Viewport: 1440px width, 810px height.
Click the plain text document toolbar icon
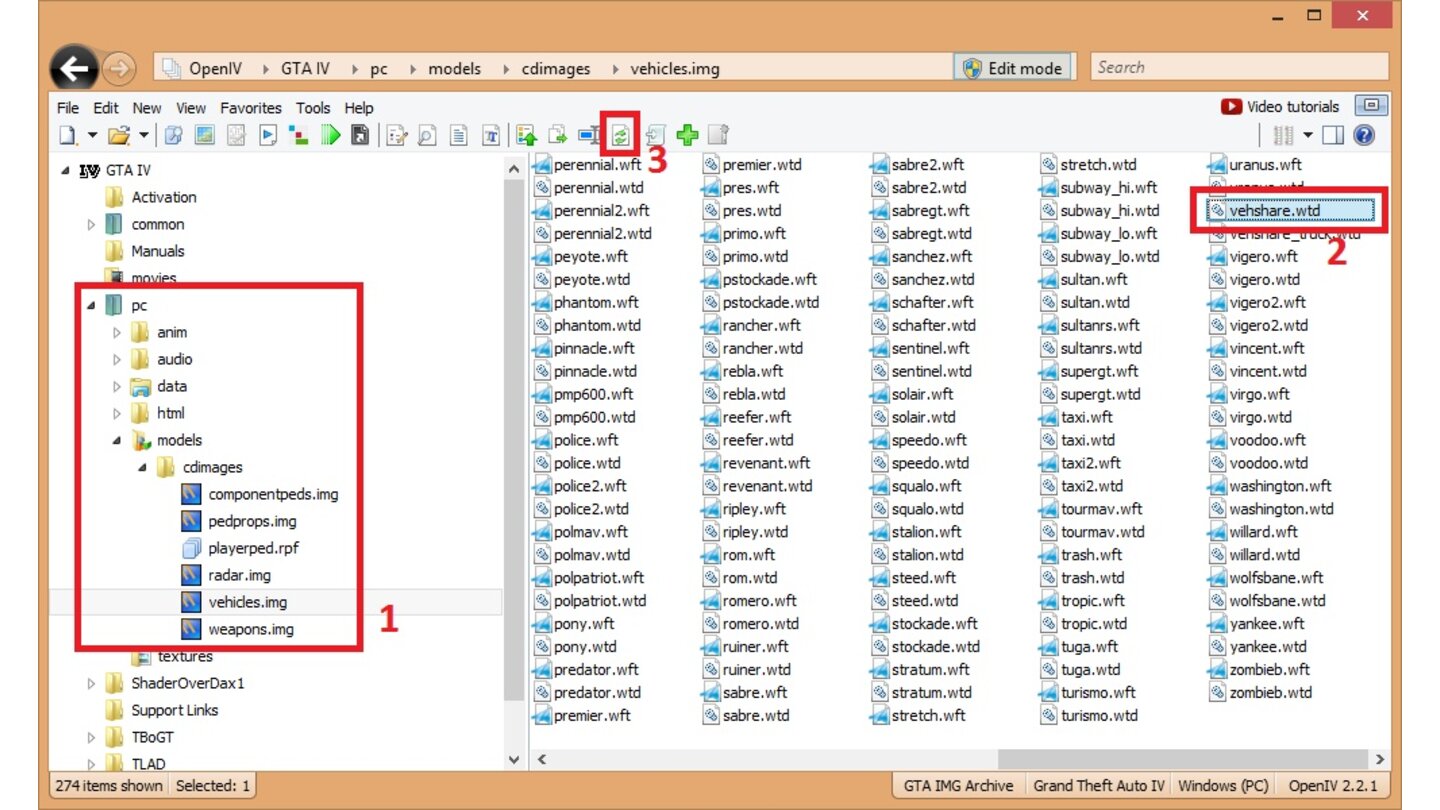tap(459, 135)
